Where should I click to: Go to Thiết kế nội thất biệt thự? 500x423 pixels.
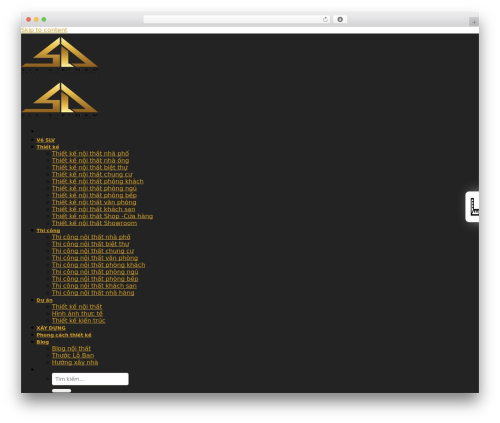coord(90,168)
